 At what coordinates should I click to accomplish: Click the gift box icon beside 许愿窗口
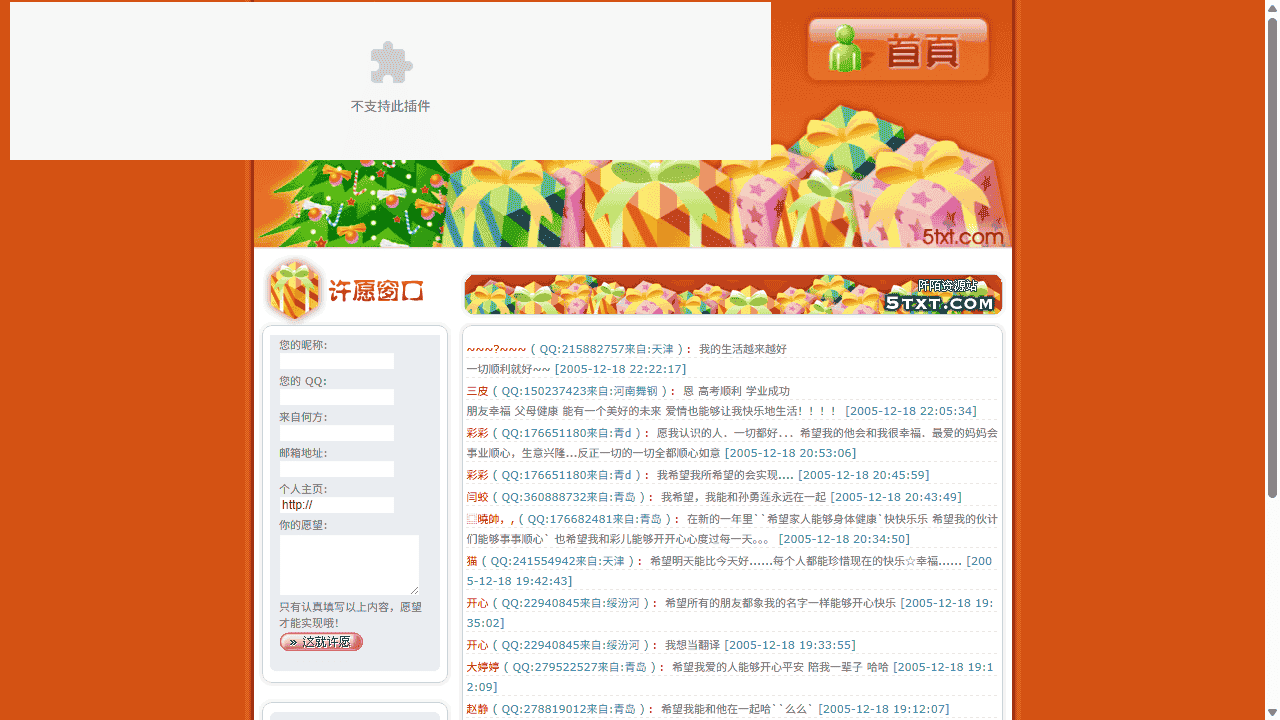[293, 290]
